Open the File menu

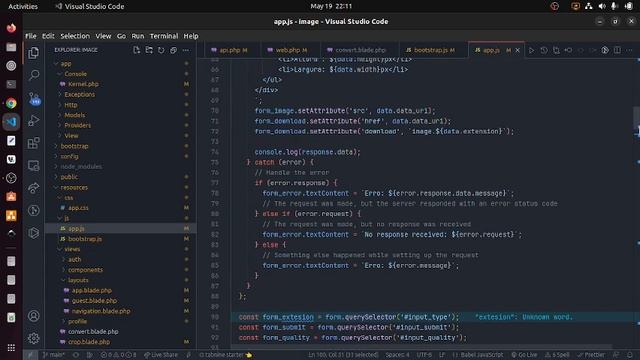point(31,36)
